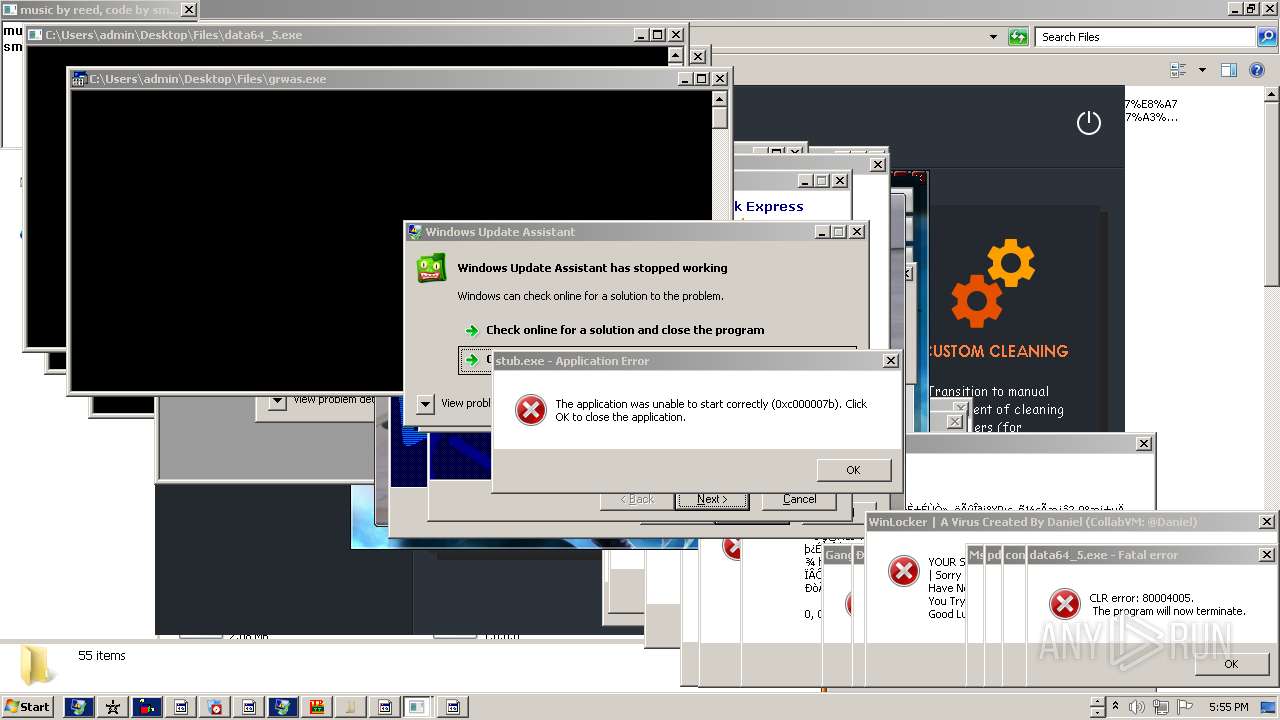Close the stub.exe Application Error dialog
1280x720 pixels.
(890, 361)
